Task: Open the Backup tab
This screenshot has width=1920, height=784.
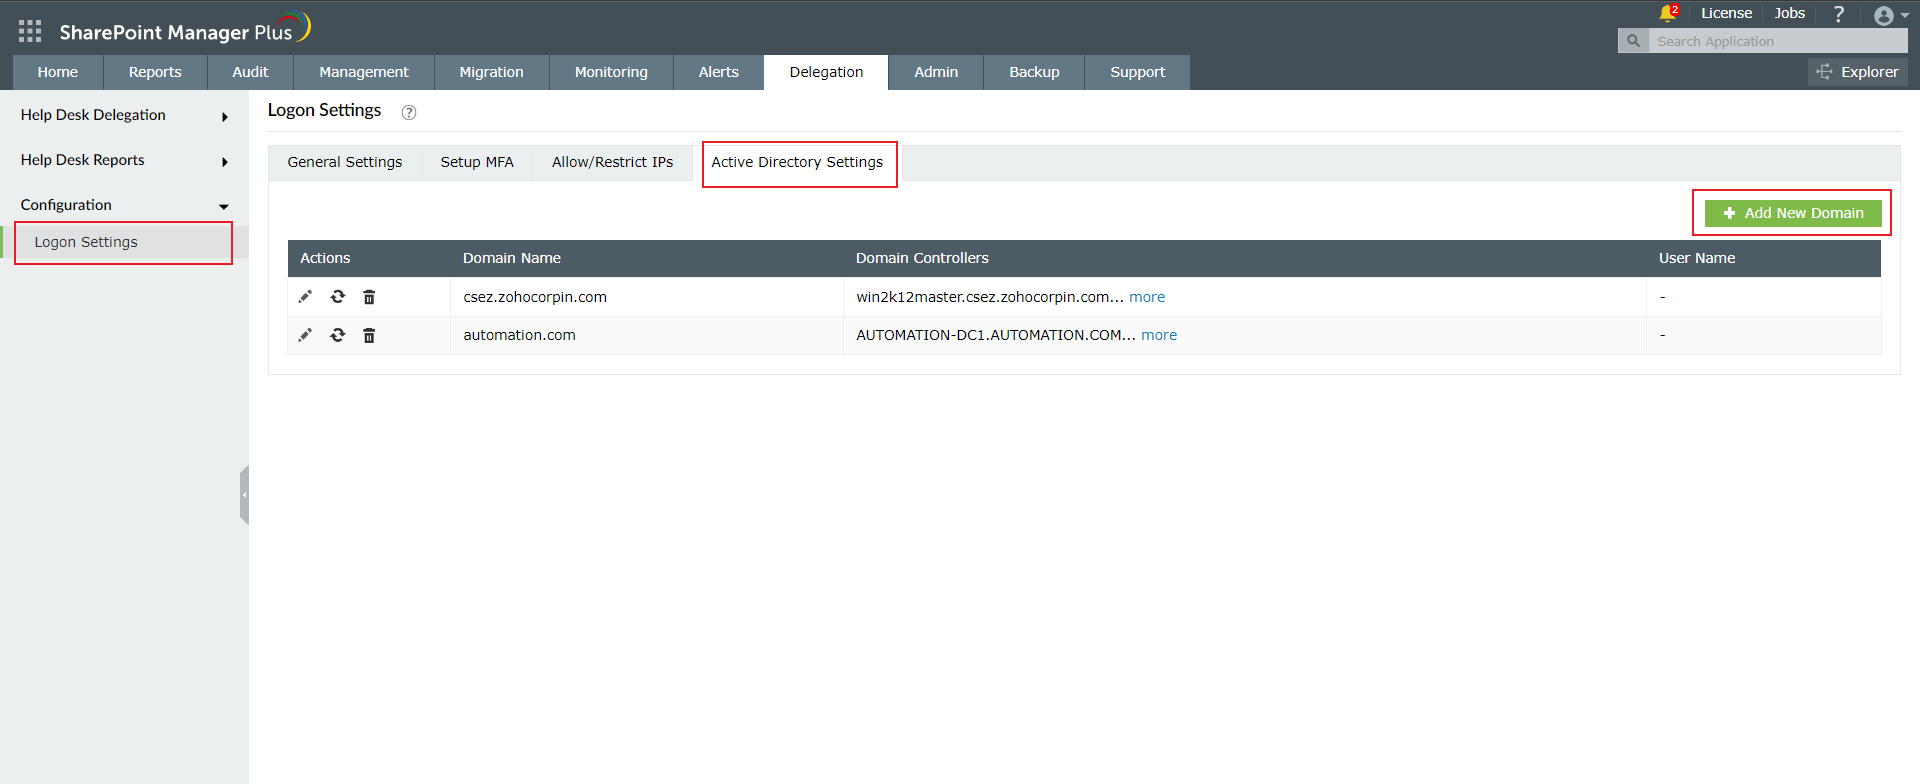Action: [x=1034, y=72]
